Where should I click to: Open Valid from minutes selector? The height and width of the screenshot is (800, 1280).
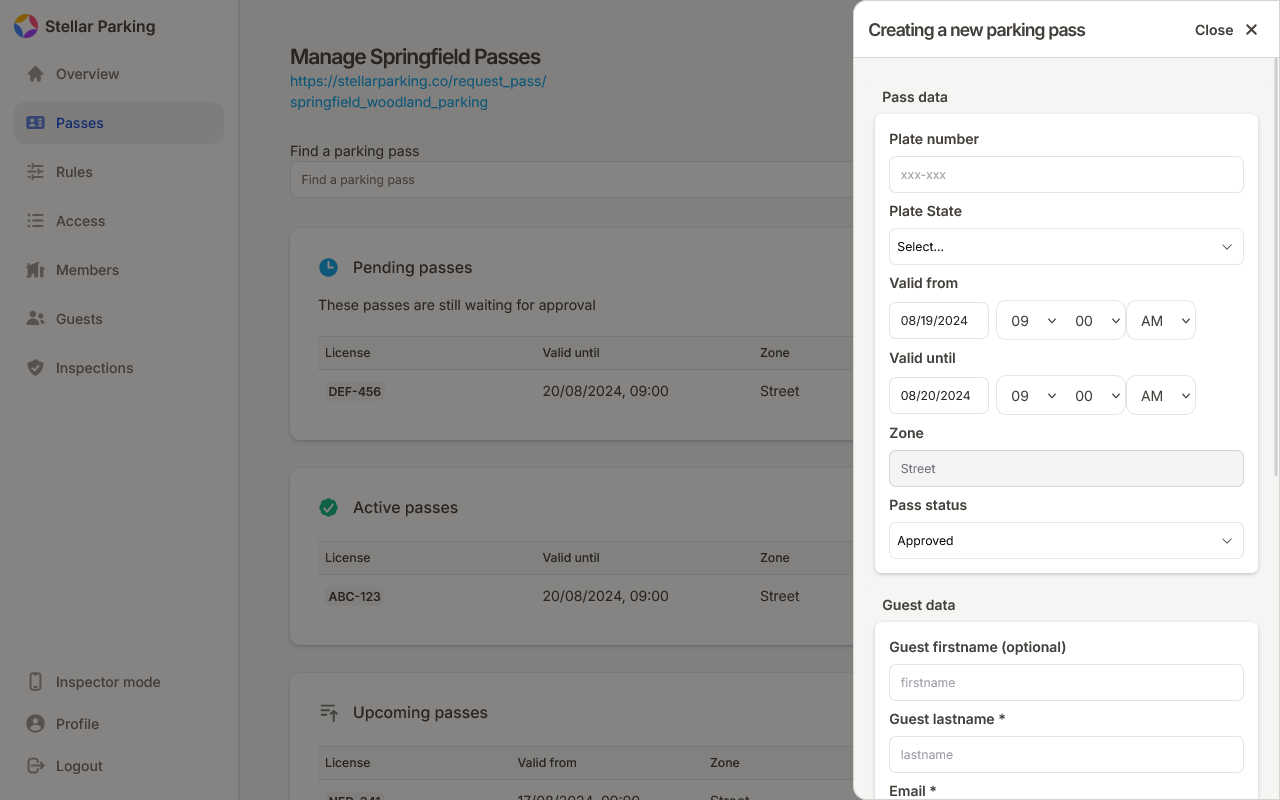1095,321
